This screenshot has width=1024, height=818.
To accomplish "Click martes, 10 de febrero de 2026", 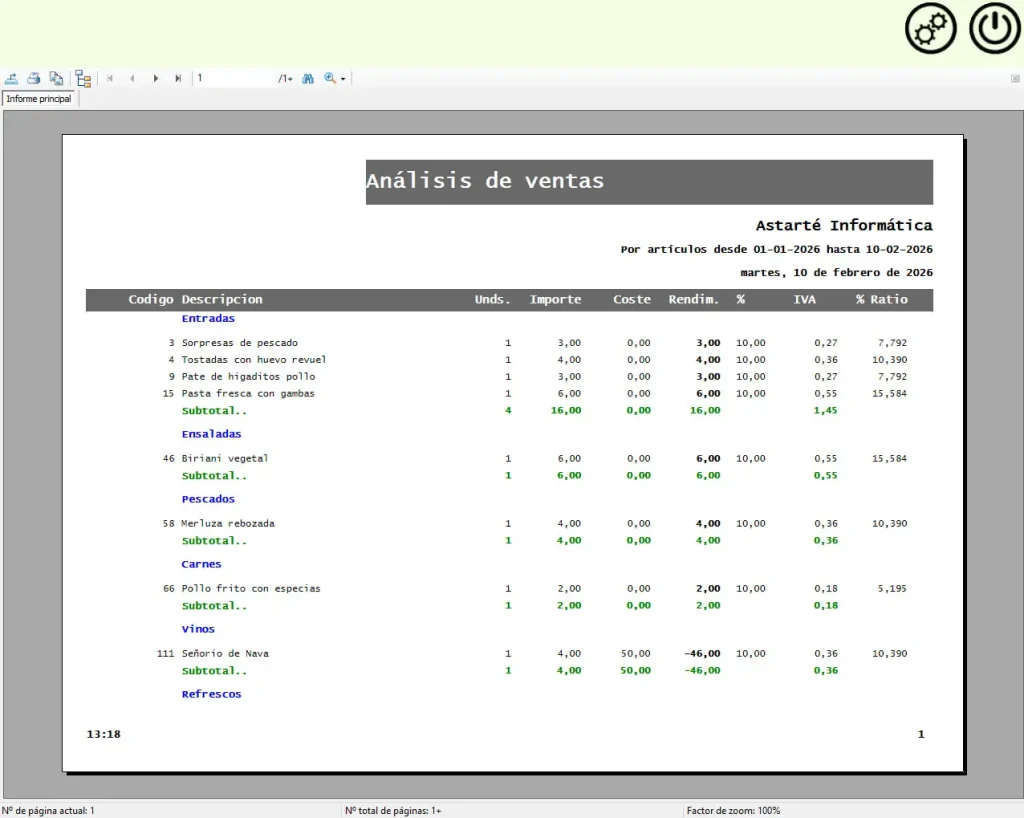I will pyautogui.click(x=837, y=273).
